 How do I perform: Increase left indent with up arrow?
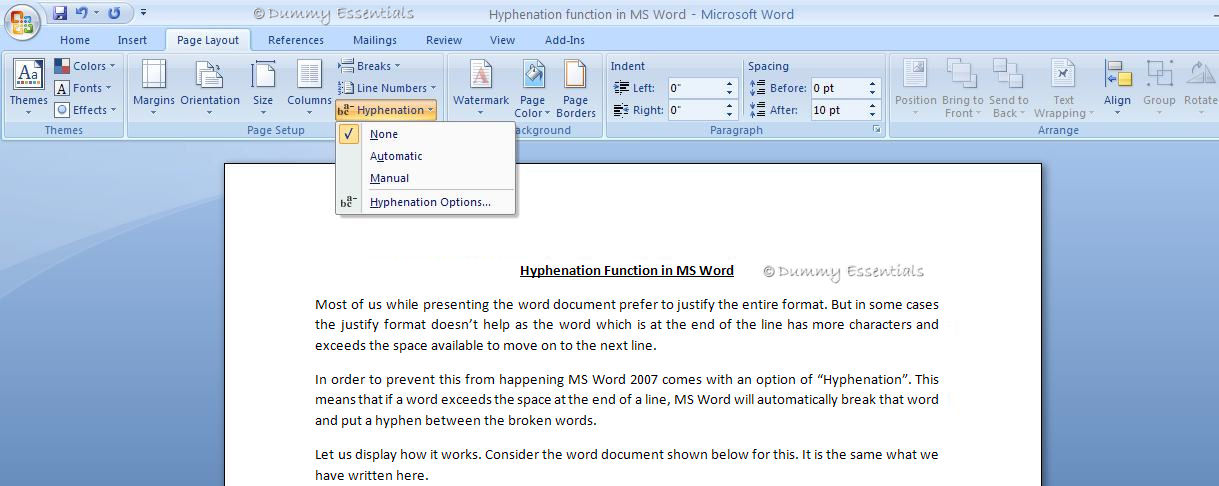click(730, 84)
